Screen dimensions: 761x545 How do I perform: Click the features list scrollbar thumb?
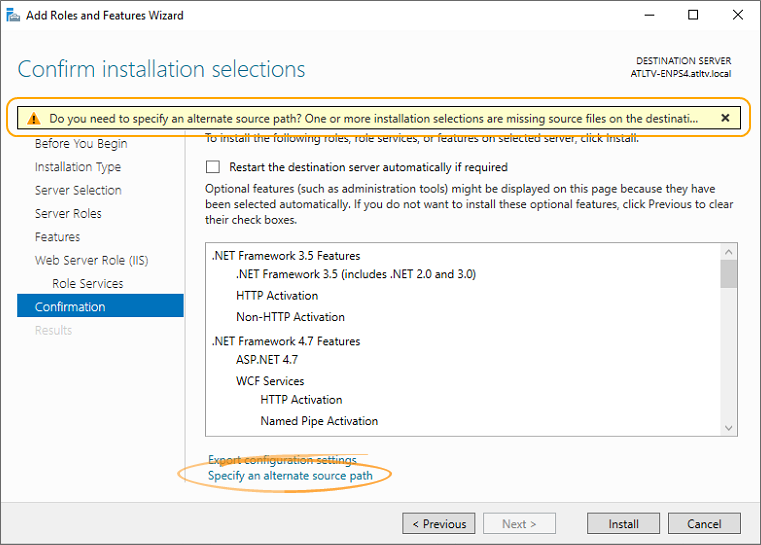[728, 274]
